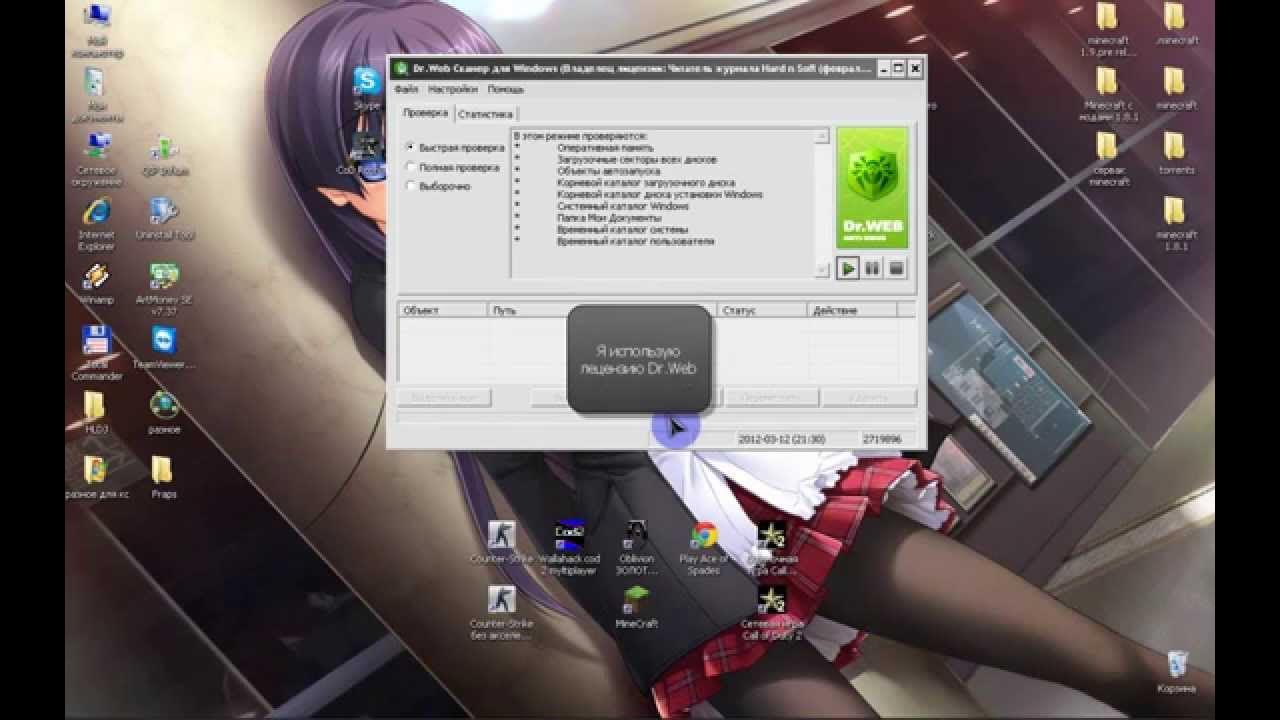Switch to the Проверка tab
The width and height of the screenshot is (1280, 720).
[426, 113]
